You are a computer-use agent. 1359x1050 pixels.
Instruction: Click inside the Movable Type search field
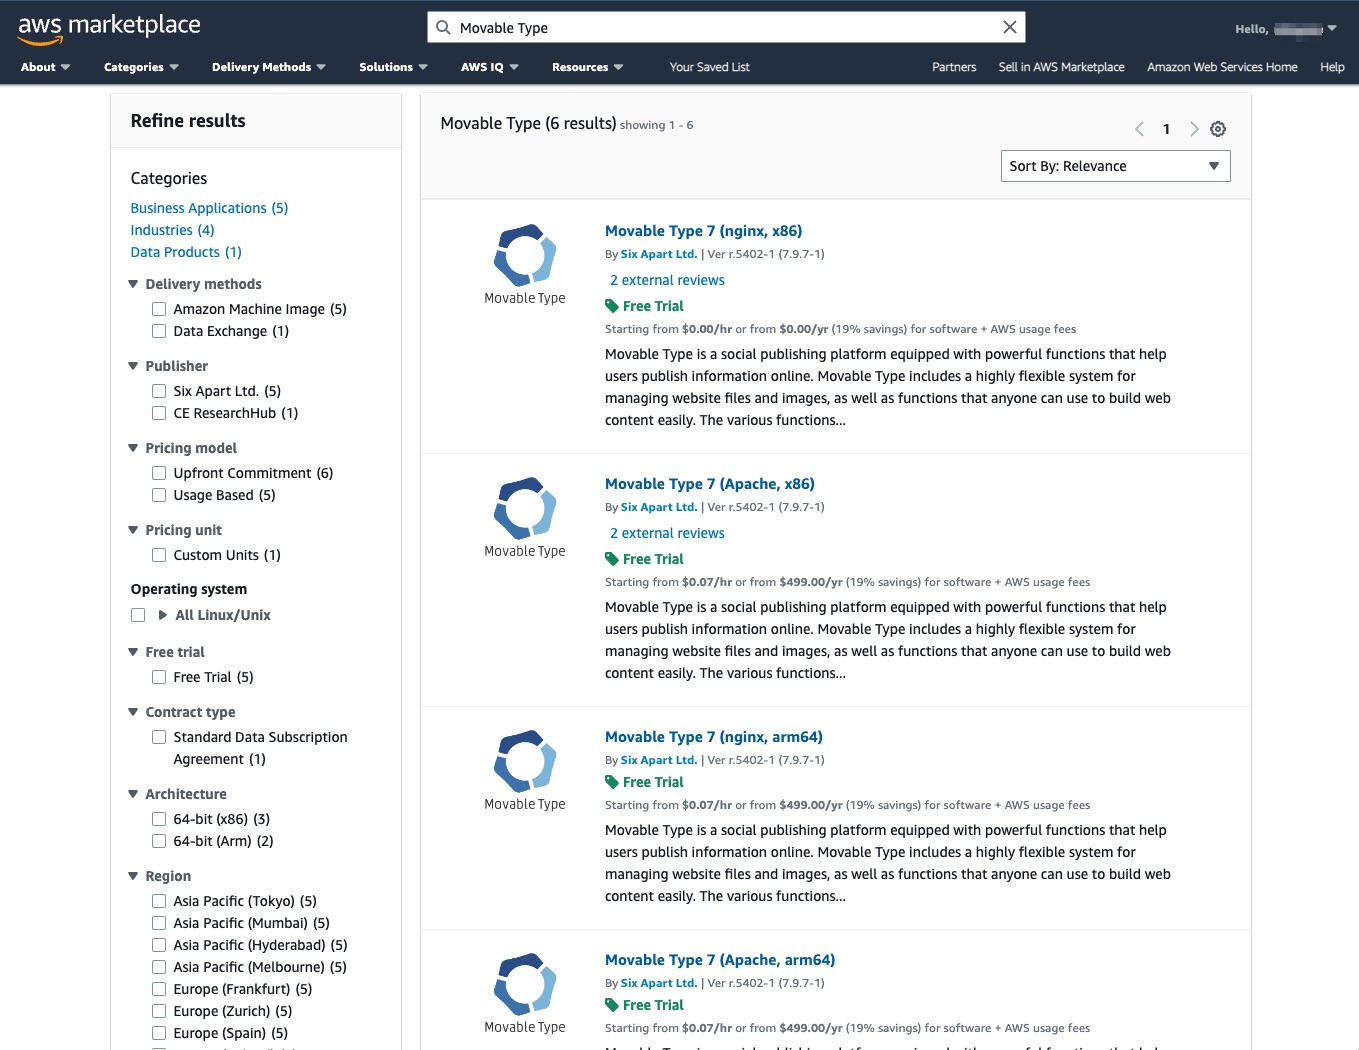point(720,28)
